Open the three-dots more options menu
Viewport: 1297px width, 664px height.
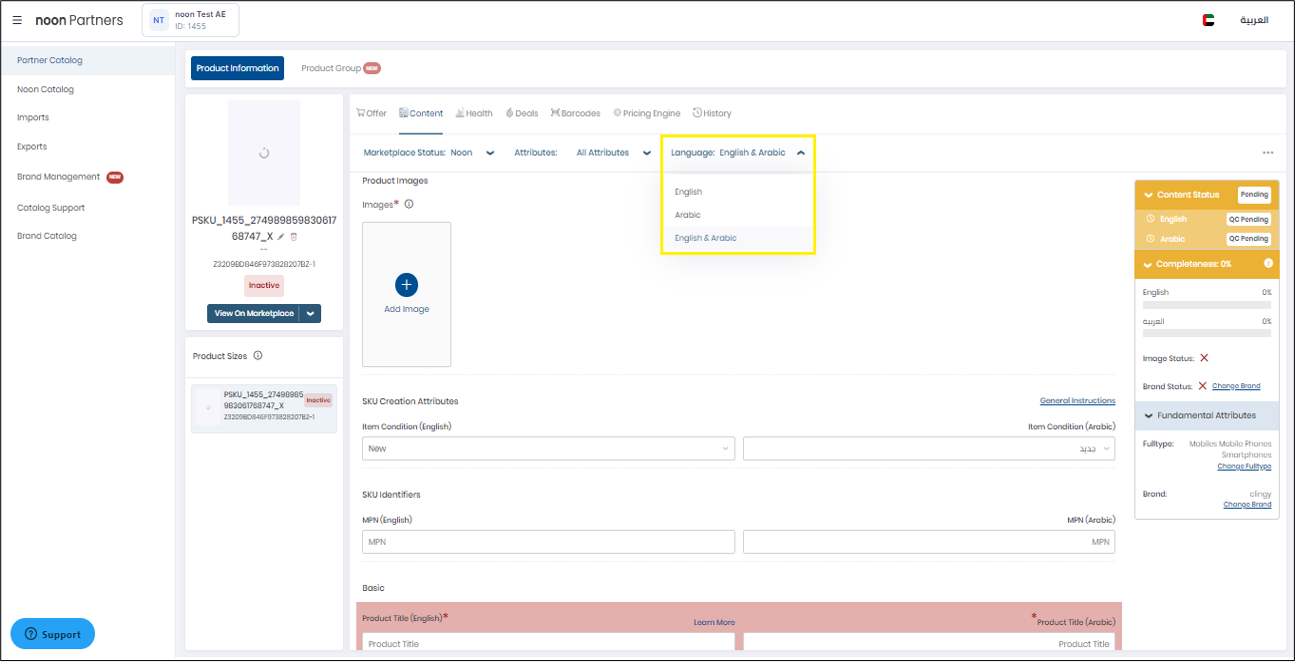pyautogui.click(x=1268, y=153)
